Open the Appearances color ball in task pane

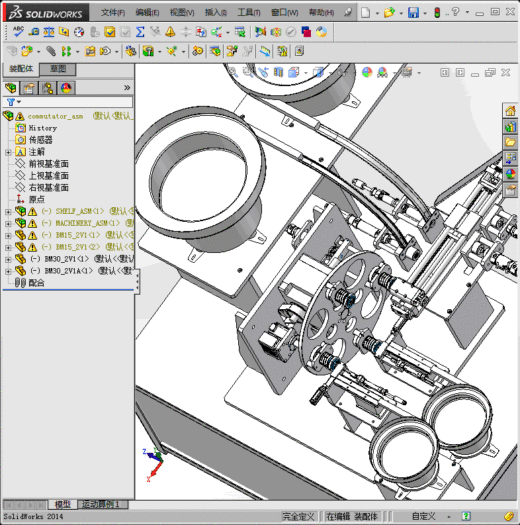point(510,174)
